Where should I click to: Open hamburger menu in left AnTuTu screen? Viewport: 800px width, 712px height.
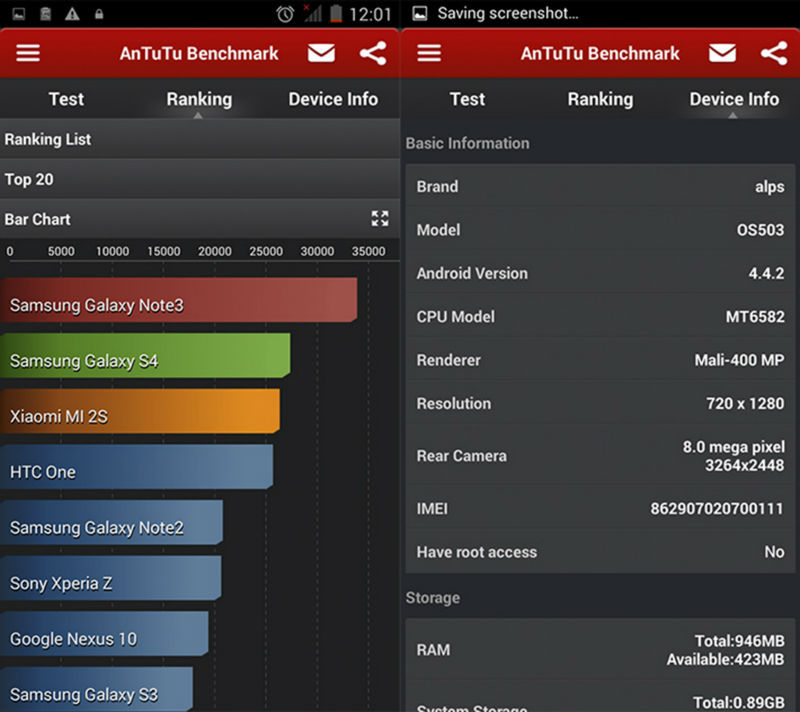point(28,53)
